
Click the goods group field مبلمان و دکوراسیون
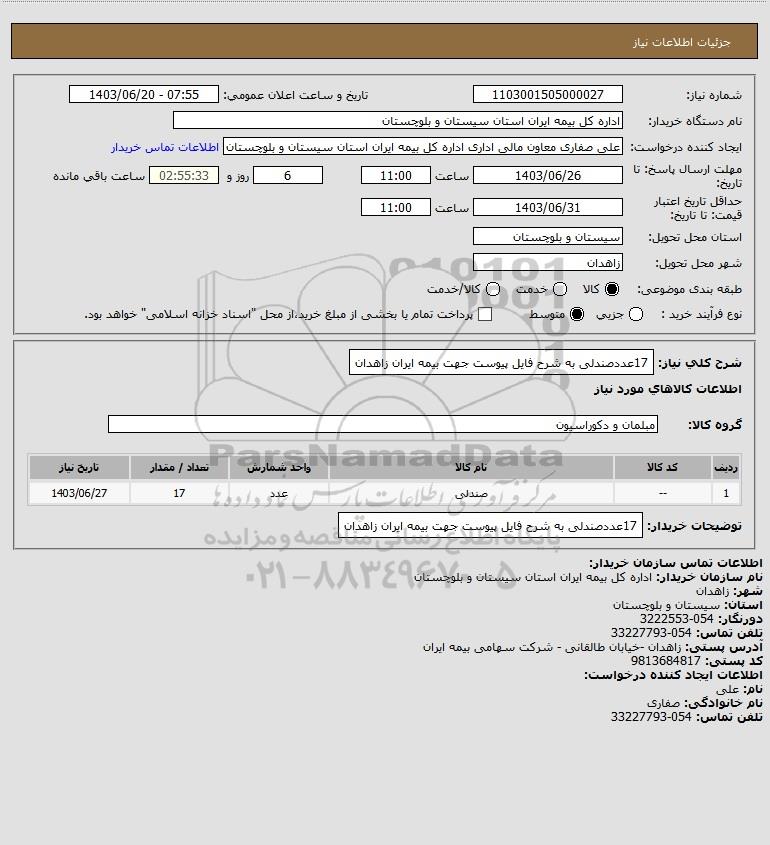[x=383, y=425]
